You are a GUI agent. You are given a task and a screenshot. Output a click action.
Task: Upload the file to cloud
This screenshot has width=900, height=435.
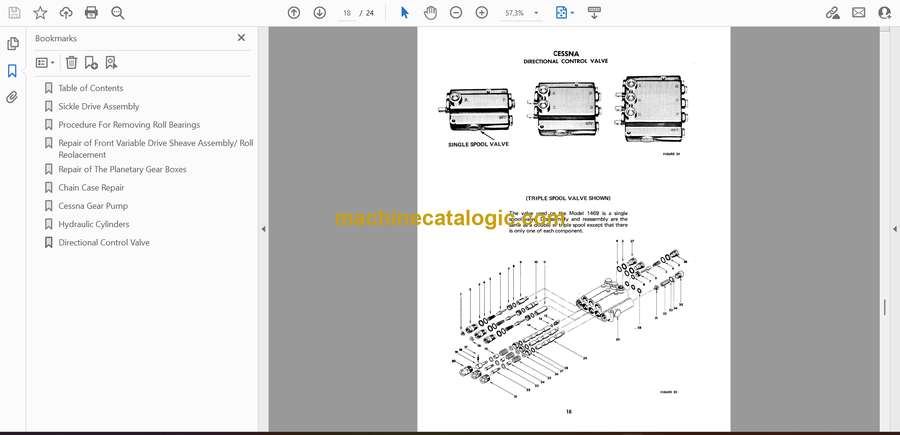coord(66,13)
